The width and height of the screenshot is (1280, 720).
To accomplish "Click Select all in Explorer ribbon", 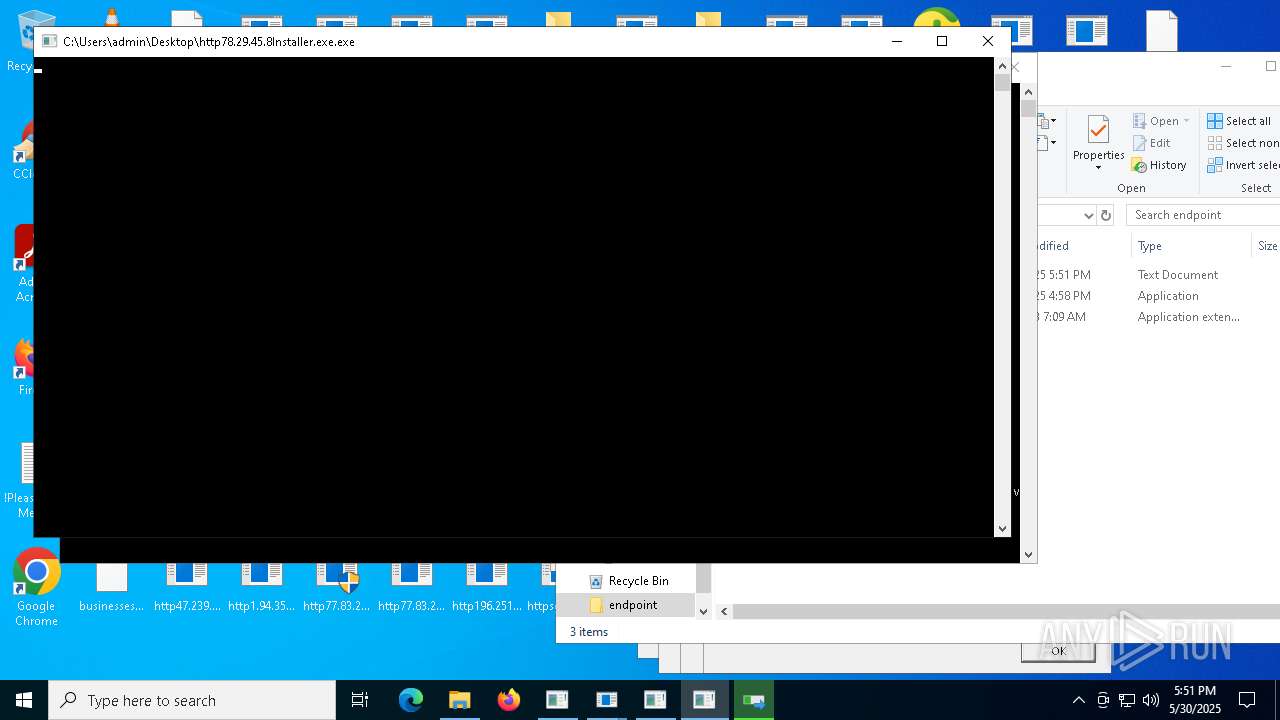I will pyautogui.click(x=1238, y=121).
